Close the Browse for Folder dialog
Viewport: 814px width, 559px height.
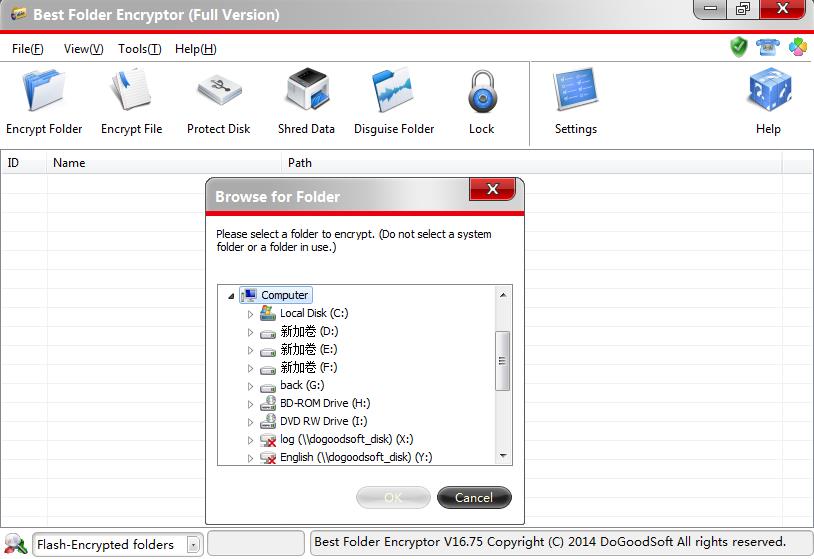pyautogui.click(x=493, y=189)
